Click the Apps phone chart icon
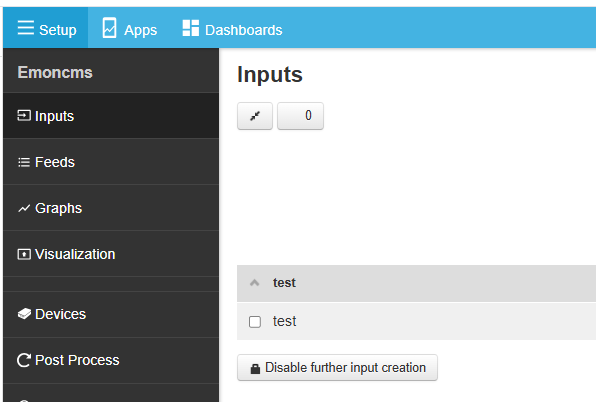Image resolution: width=596 pixels, height=402 pixels. coord(109,28)
